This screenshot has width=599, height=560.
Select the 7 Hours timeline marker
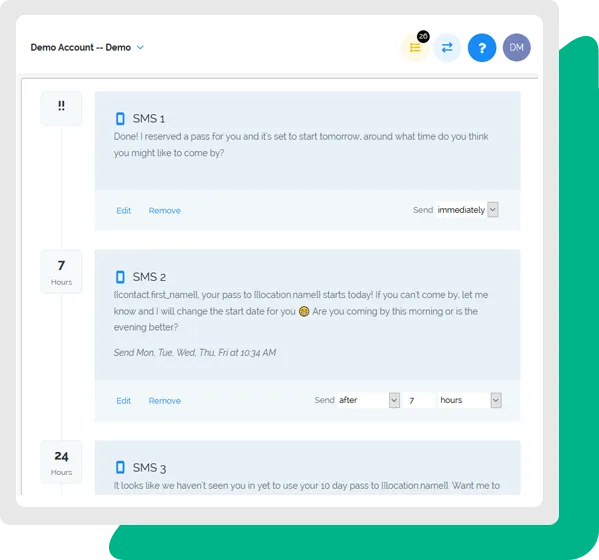(x=61, y=272)
